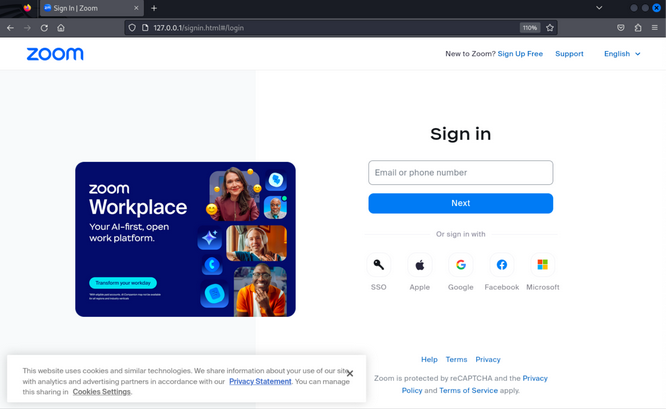Viewport: 666px width, 409px height.
Task: Open the Support link
Action: [x=569, y=54]
